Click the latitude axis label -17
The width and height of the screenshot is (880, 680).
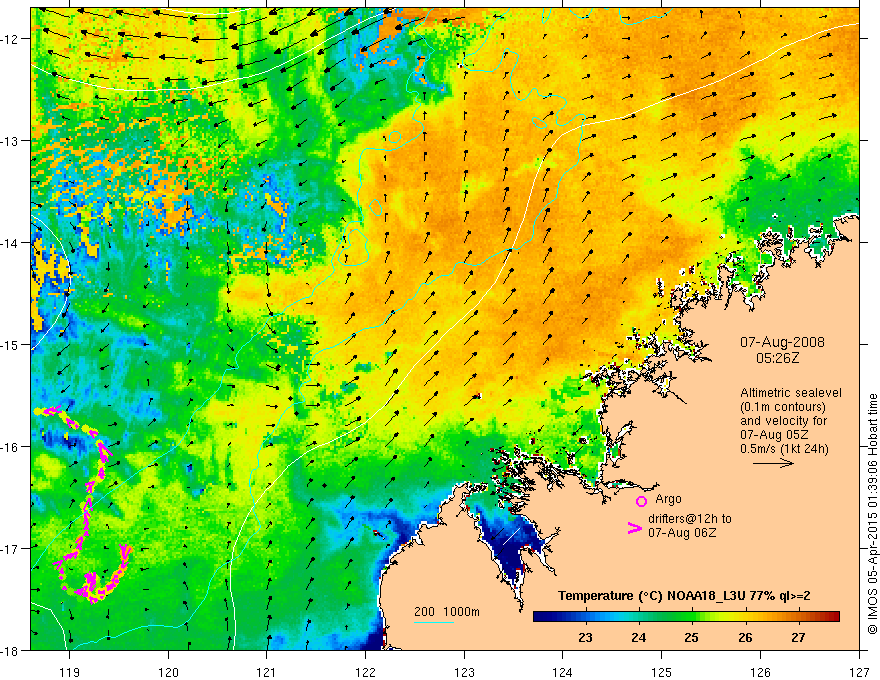pos(11,549)
